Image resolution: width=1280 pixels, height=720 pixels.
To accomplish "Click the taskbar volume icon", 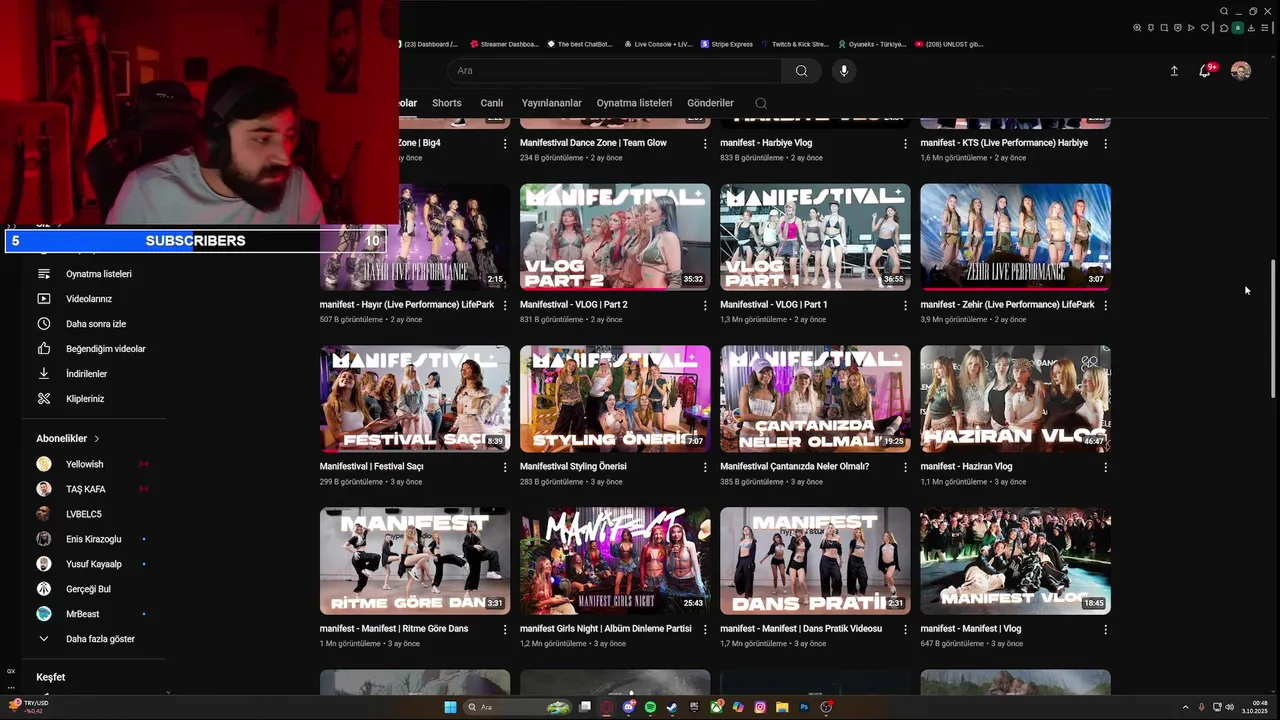I will coord(1229,707).
